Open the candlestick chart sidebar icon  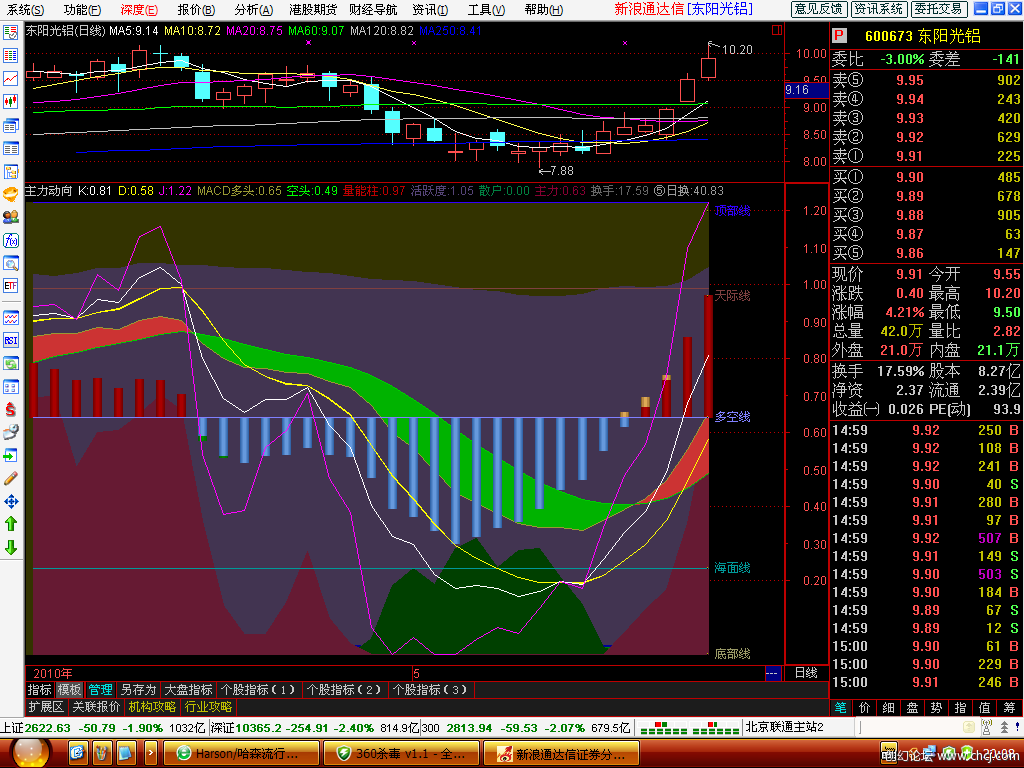point(10,101)
